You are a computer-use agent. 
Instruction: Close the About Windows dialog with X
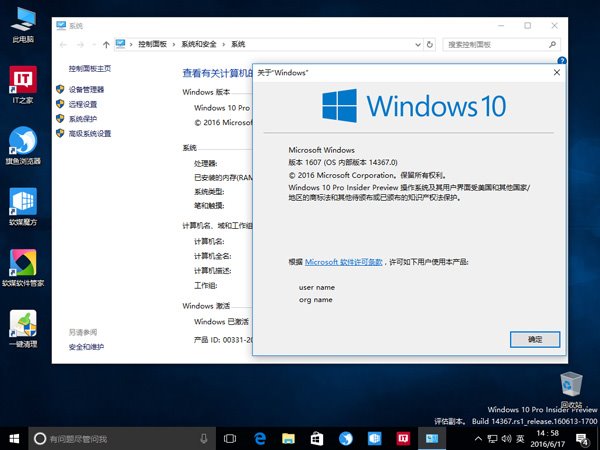[x=557, y=72]
